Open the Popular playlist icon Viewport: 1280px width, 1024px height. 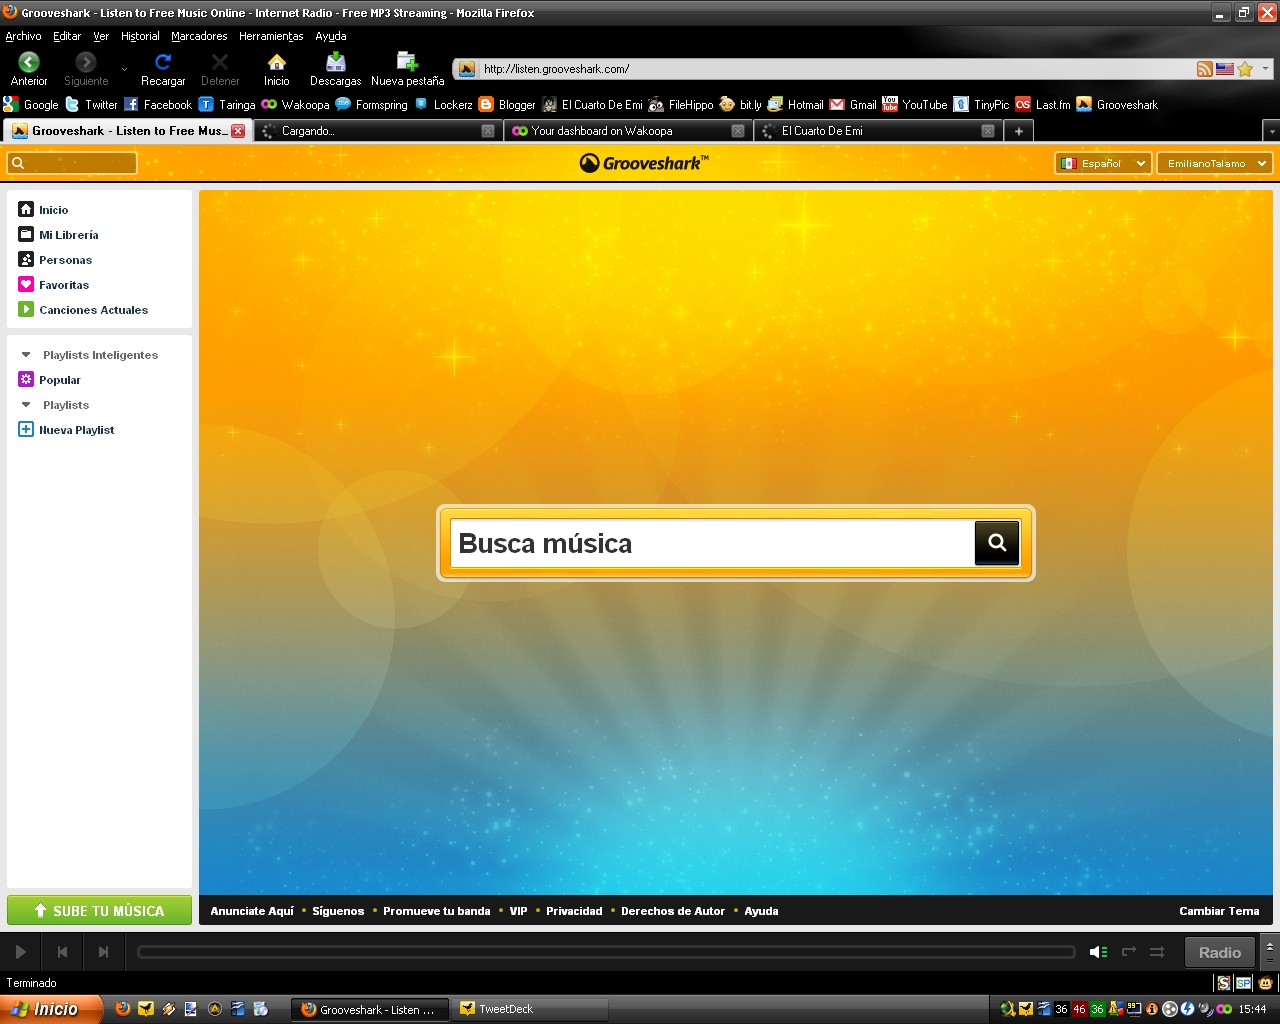[x=25, y=379]
